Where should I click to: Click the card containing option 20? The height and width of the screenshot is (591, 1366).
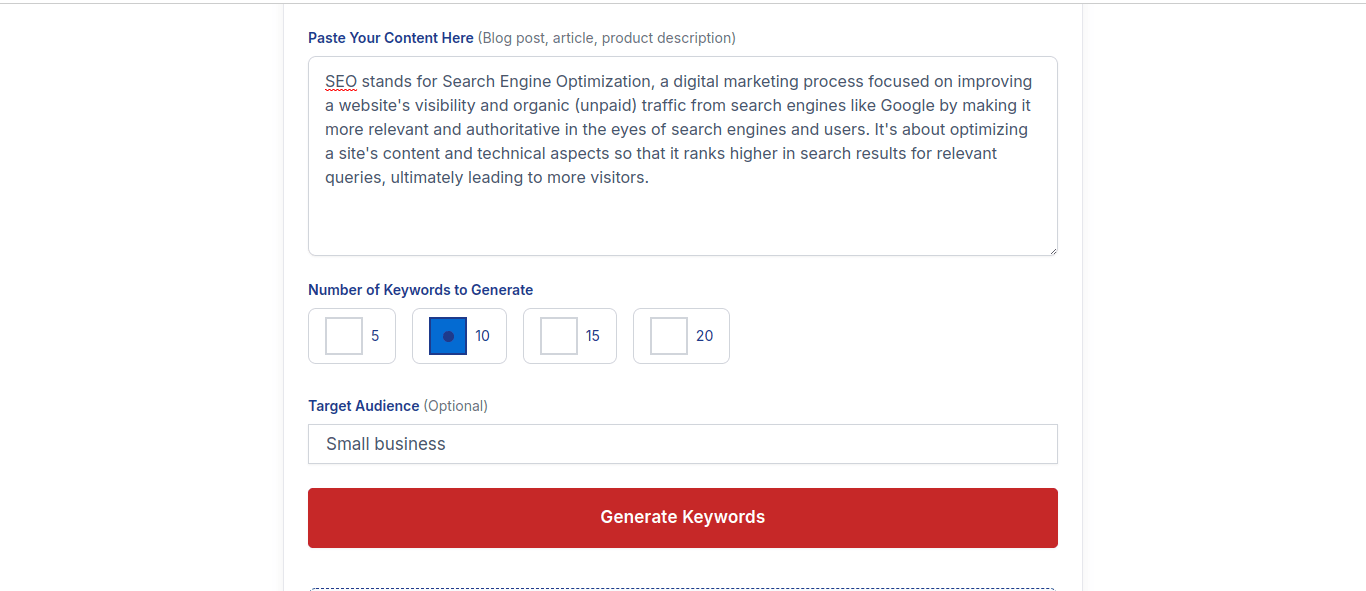(x=681, y=336)
